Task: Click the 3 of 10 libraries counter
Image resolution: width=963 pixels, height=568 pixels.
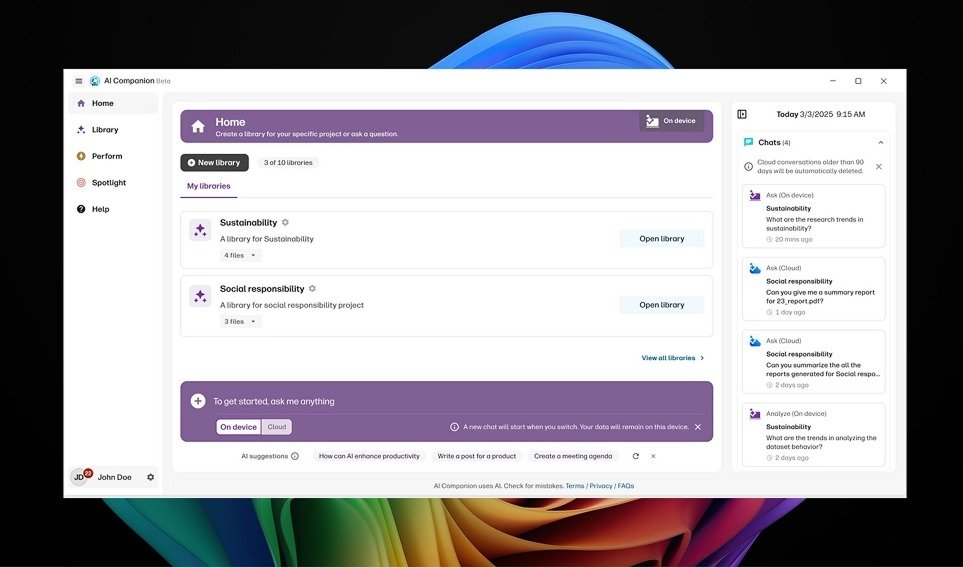Action: [x=288, y=163]
